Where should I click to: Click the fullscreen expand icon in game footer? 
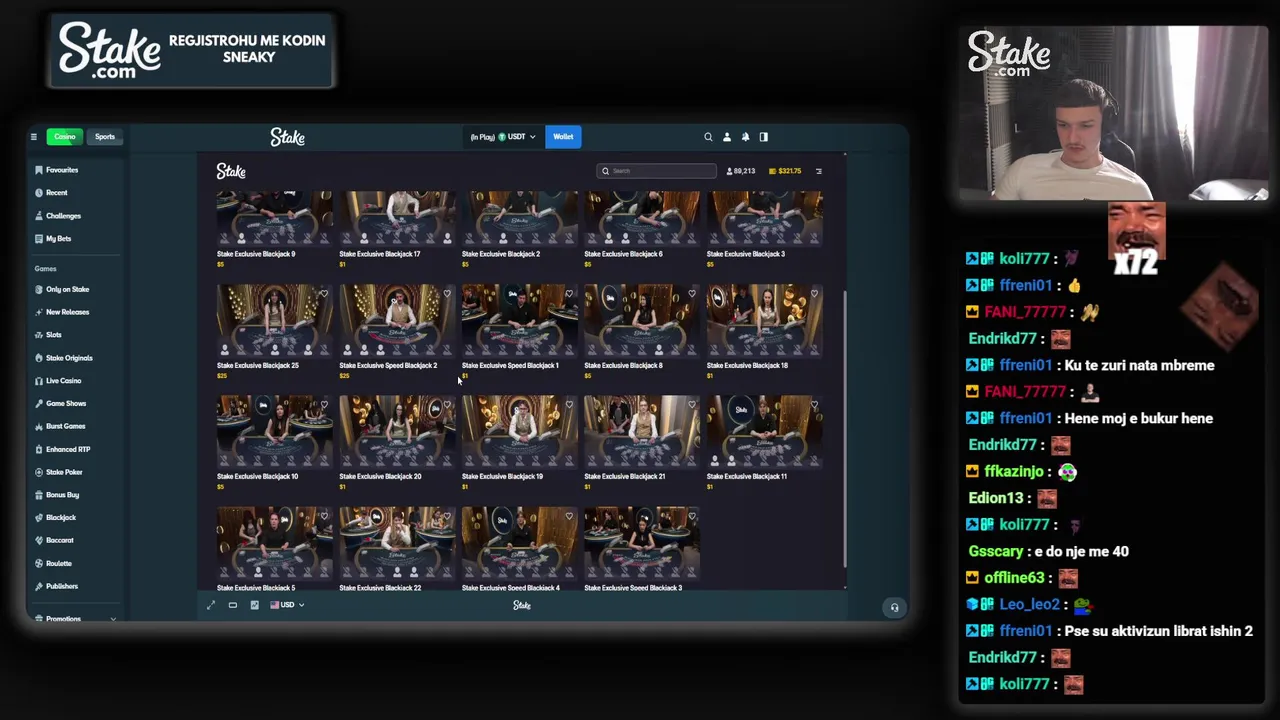[211, 605]
